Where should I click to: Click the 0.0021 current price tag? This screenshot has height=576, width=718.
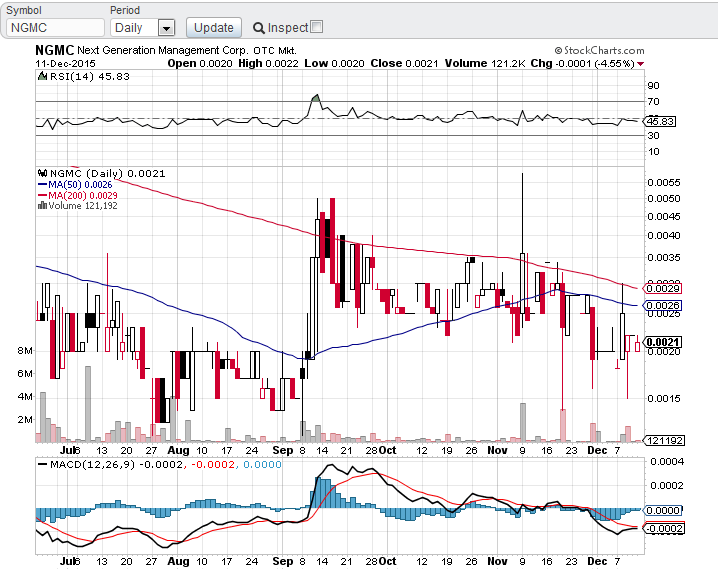point(663,342)
